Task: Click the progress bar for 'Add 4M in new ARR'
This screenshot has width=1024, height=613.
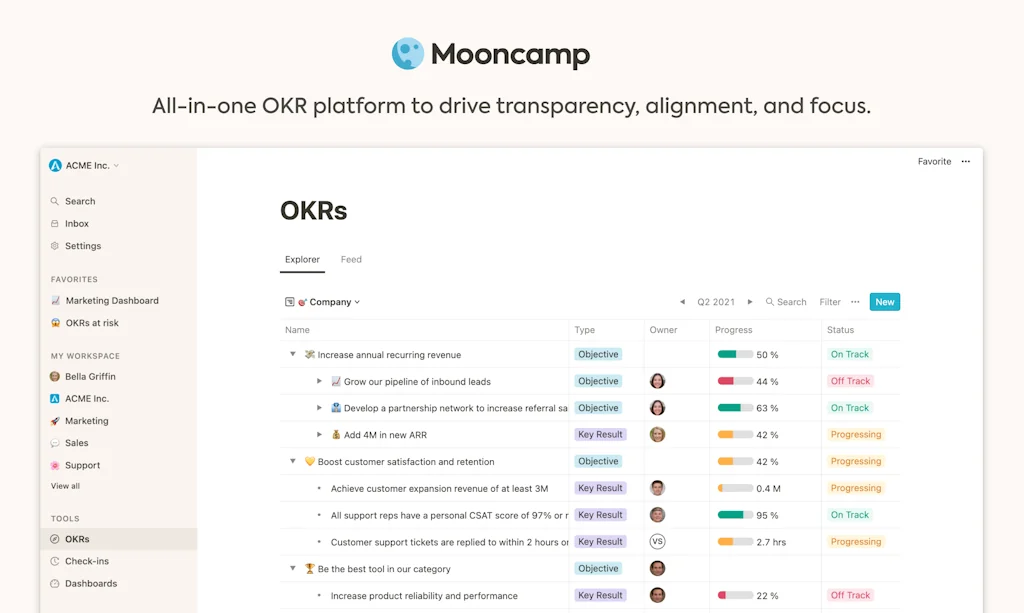Action: point(738,434)
